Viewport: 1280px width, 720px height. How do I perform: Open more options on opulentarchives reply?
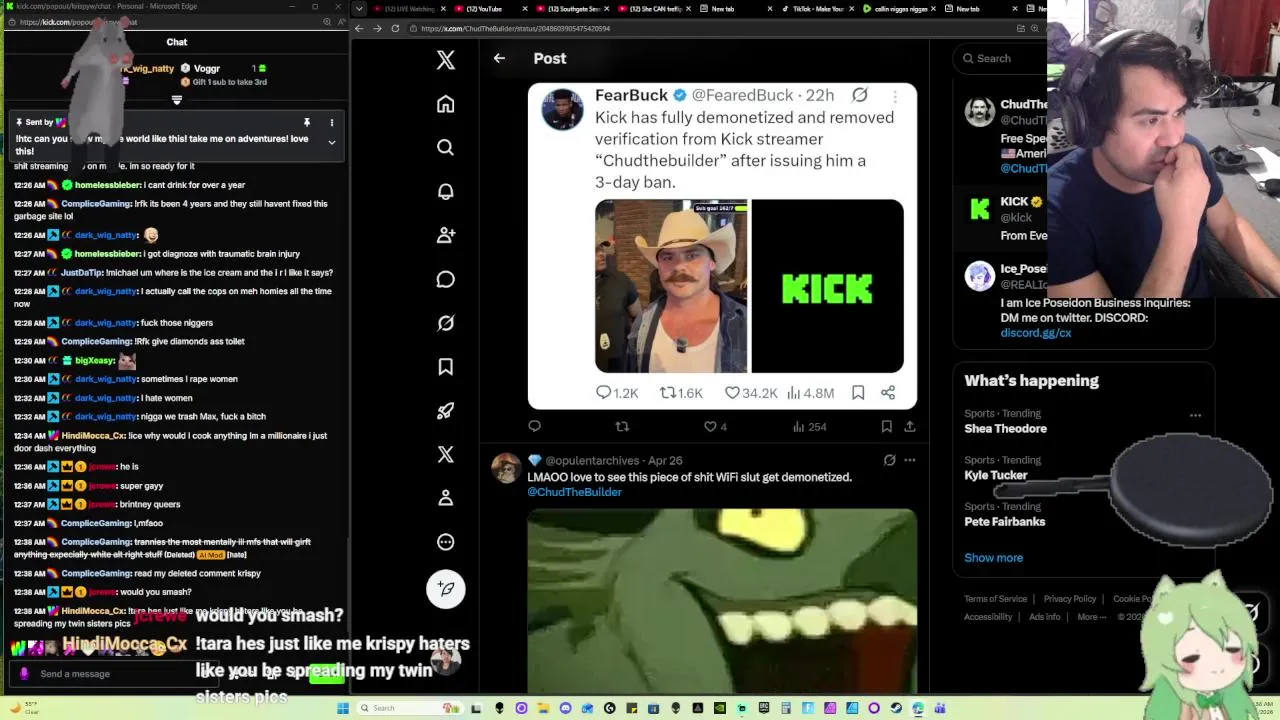coord(910,460)
